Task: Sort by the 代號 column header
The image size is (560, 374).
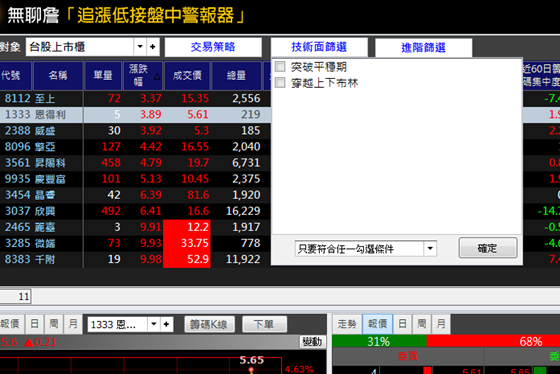Action: [x=14, y=75]
